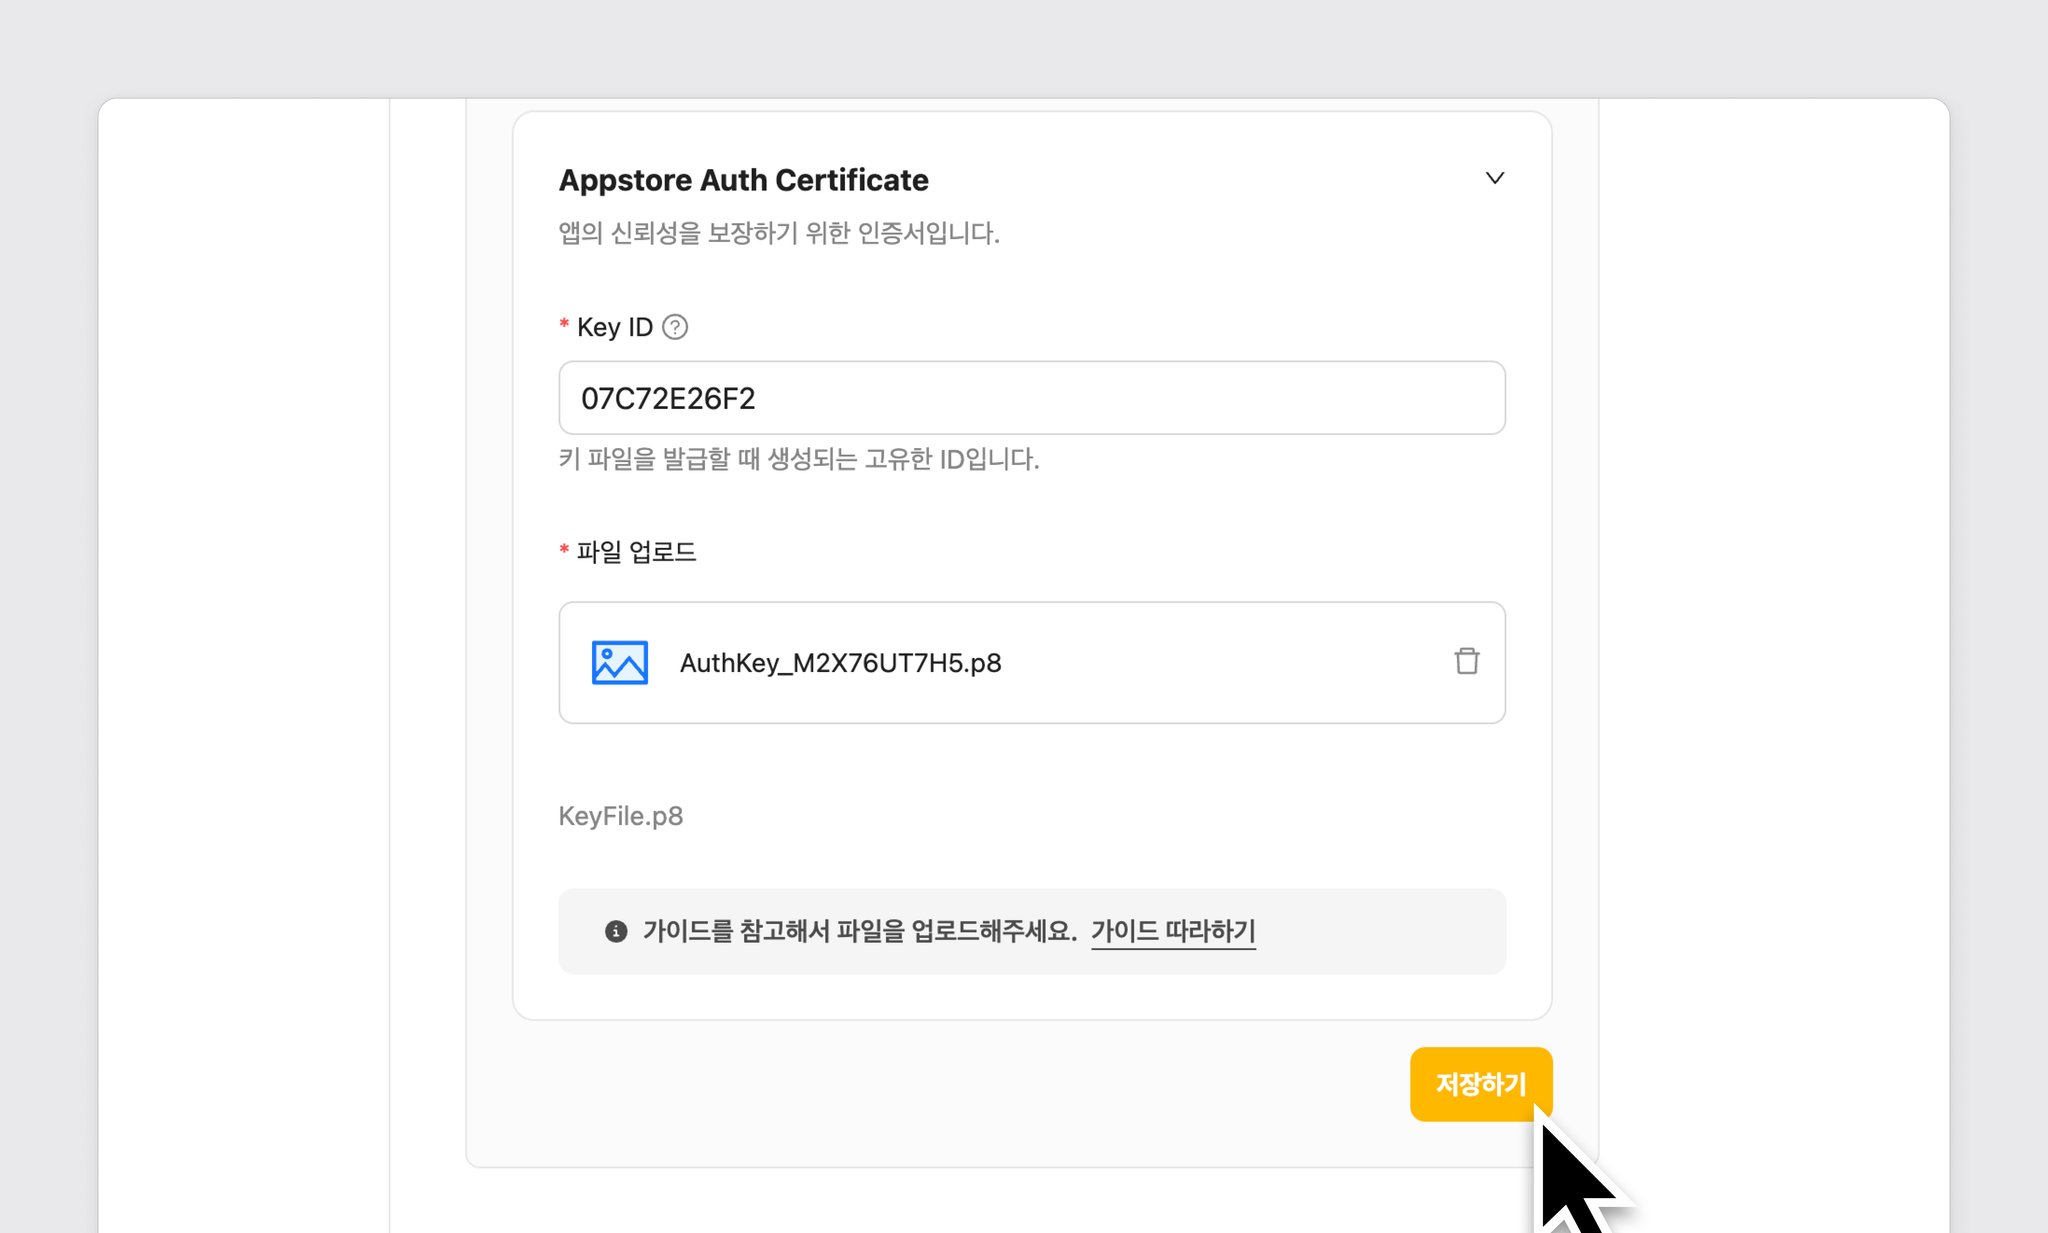Click the 파일 업로드 label
The image size is (2048, 1233).
pos(636,552)
